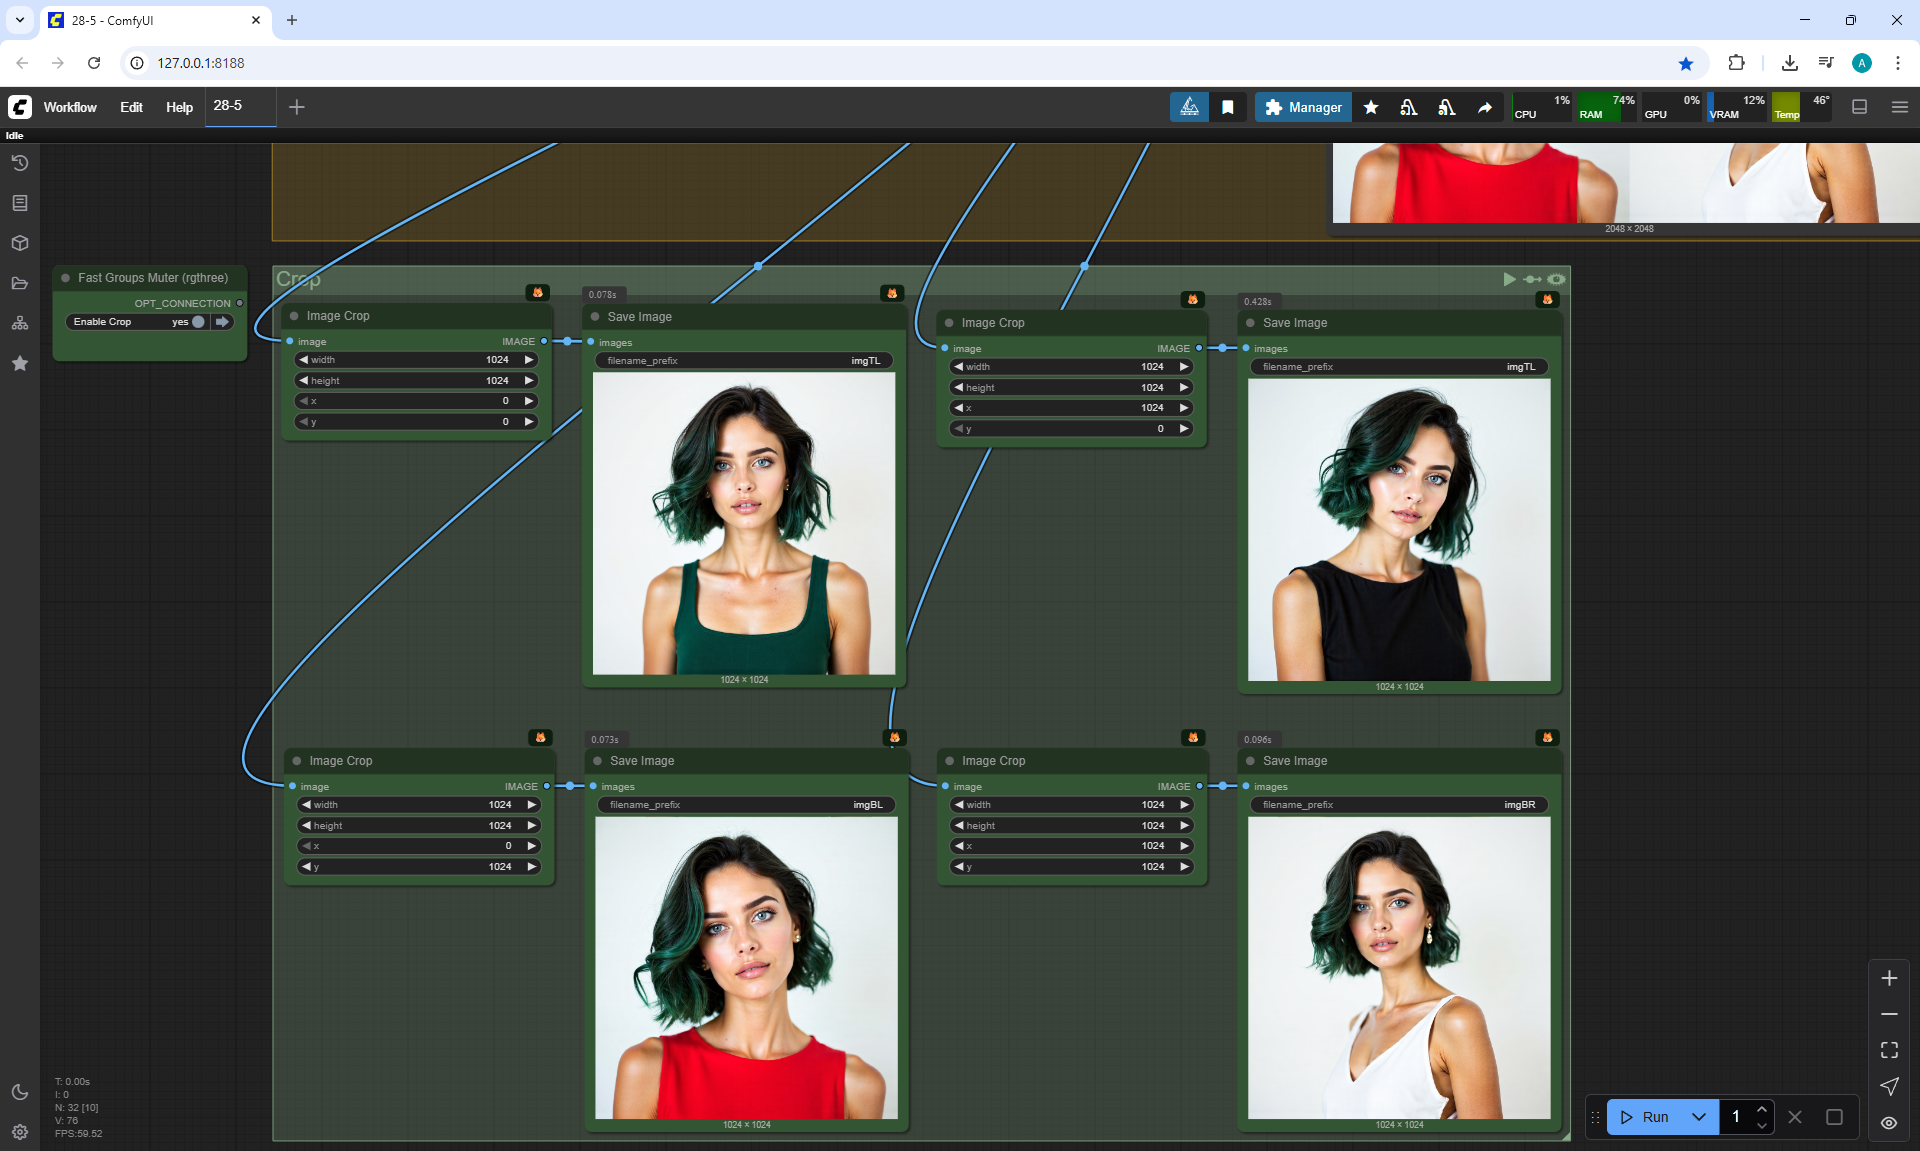Screen dimensions: 1920x1151
Task: Open the queue history sidebar icon
Action: point(19,163)
